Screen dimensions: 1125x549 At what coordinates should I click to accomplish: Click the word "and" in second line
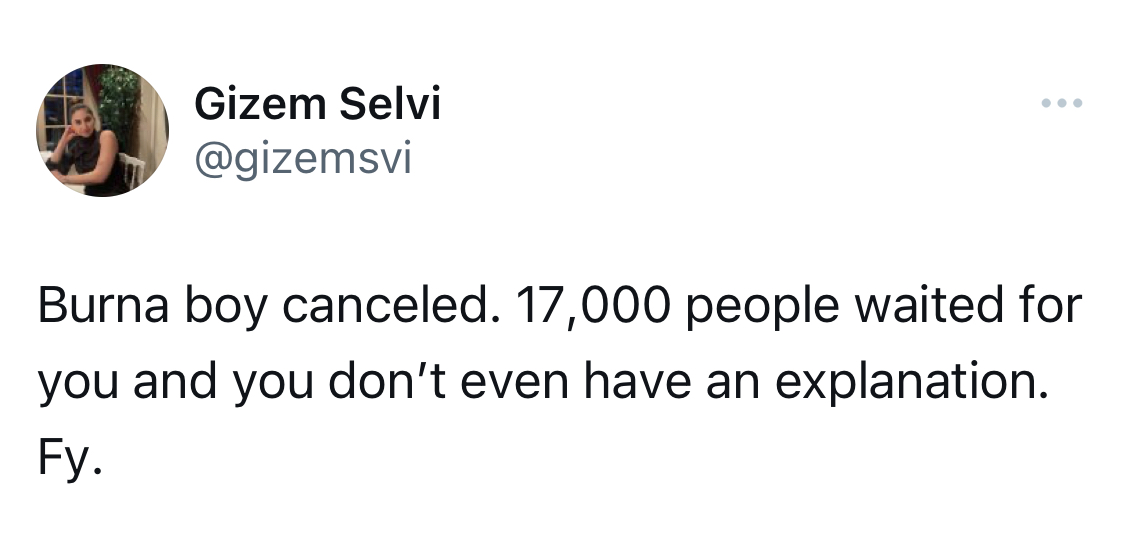(x=174, y=381)
